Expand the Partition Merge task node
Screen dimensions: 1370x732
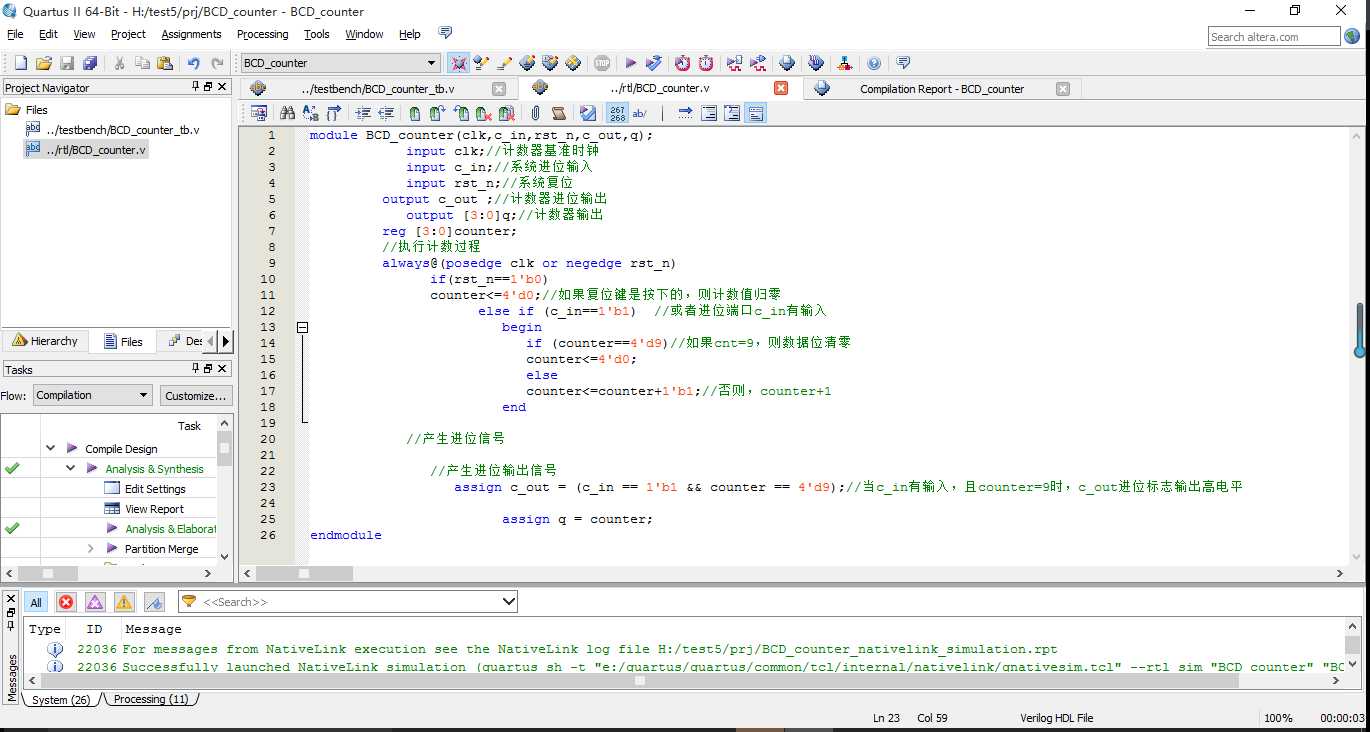90,548
